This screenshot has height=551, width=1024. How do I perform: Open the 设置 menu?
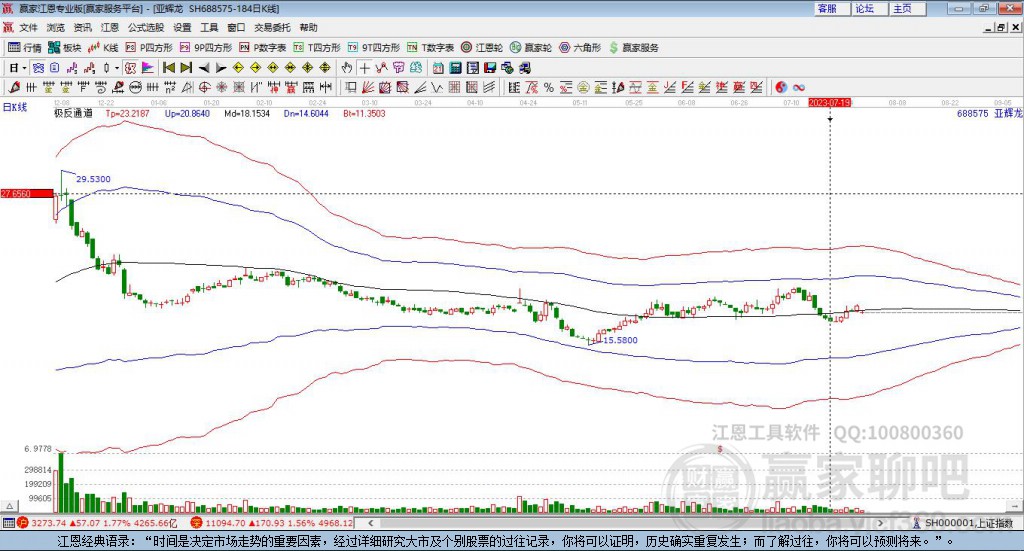pyautogui.click(x=182, y=27)
